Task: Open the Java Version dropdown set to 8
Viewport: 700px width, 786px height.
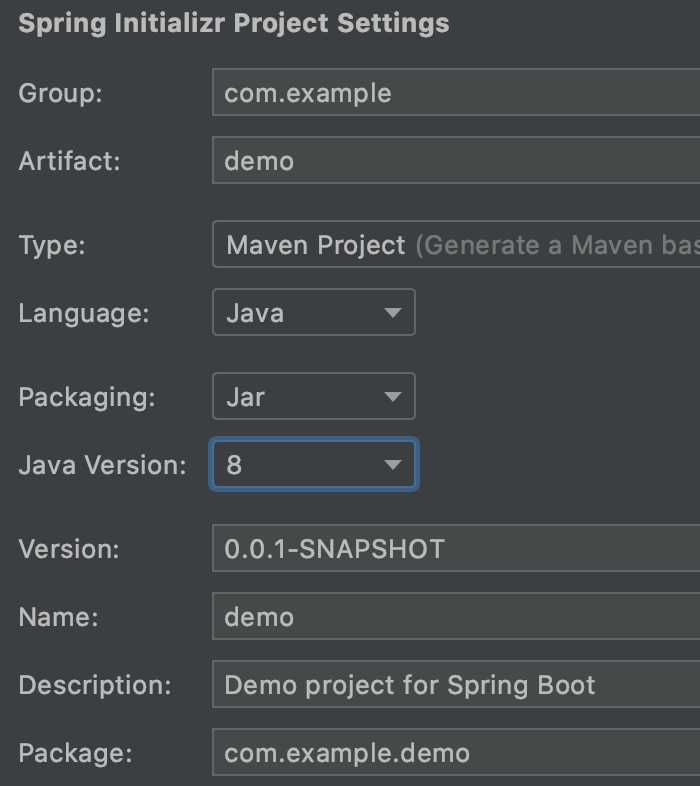Action: point(314,465)
